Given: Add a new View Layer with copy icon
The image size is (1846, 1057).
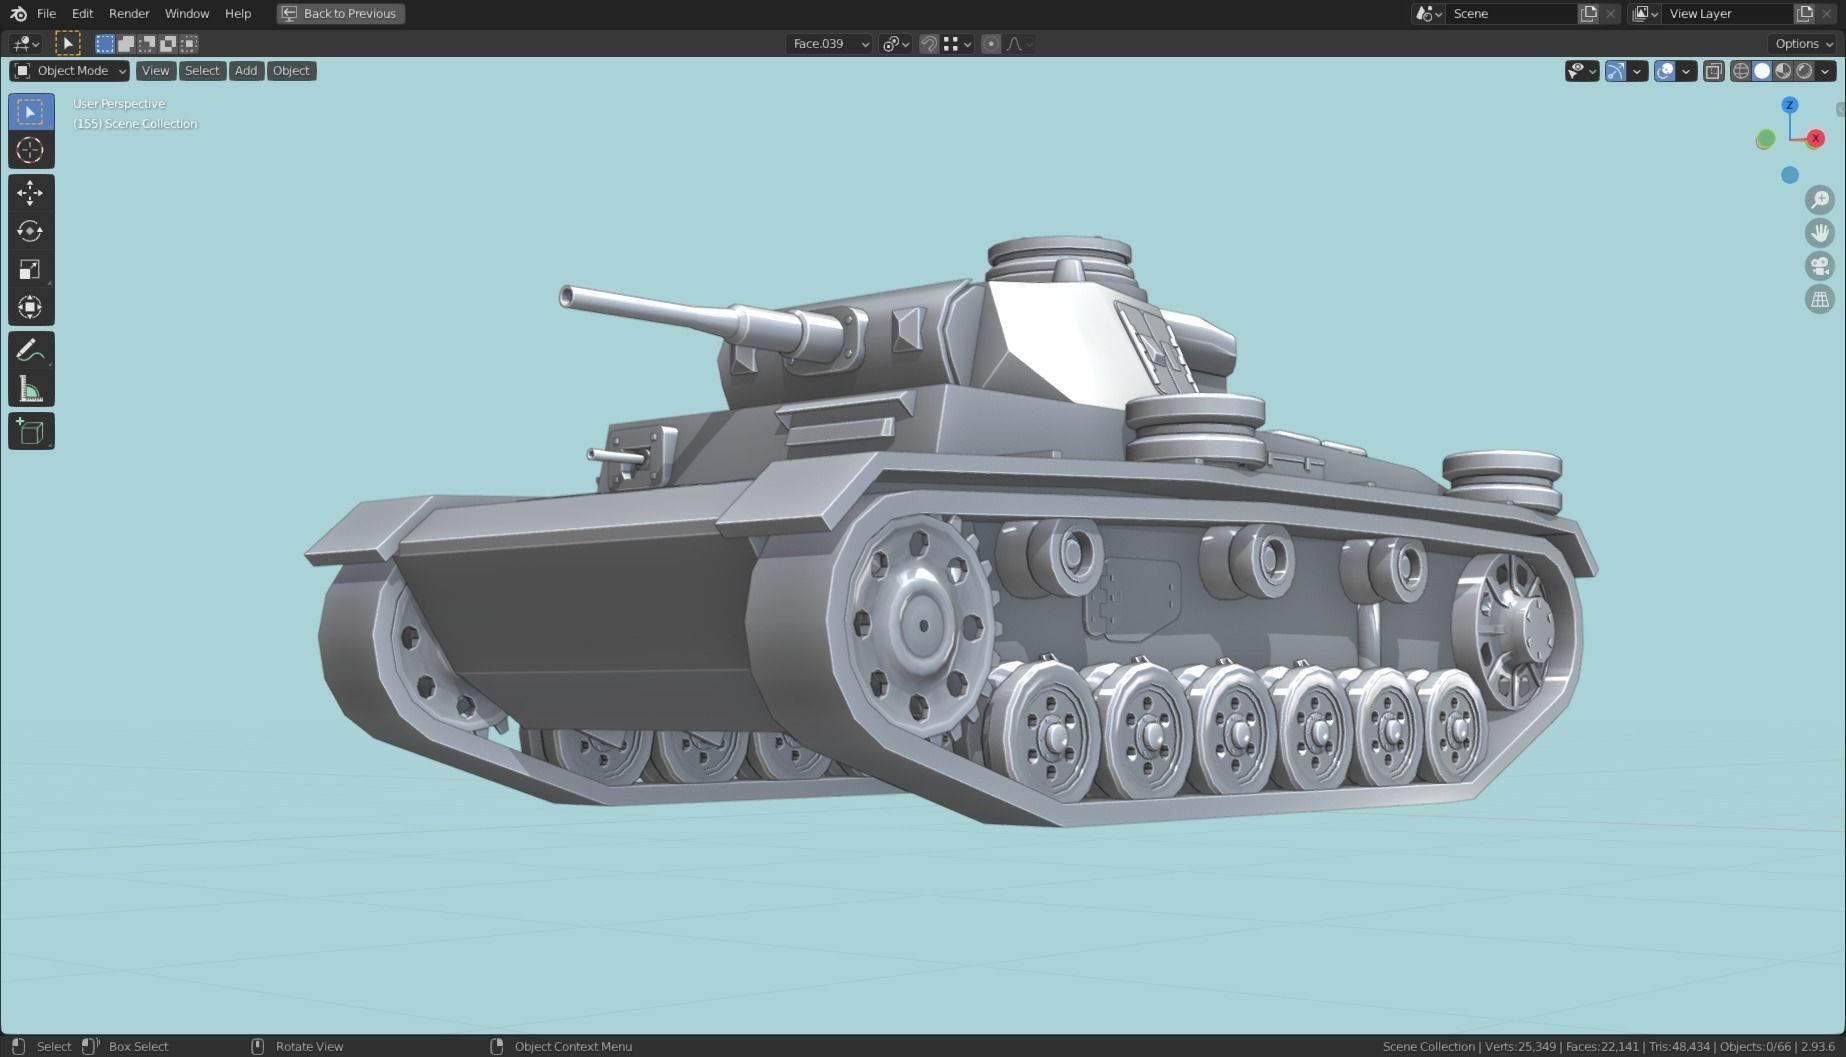Looking at the screenshot, I should [x=1805, y=13].
